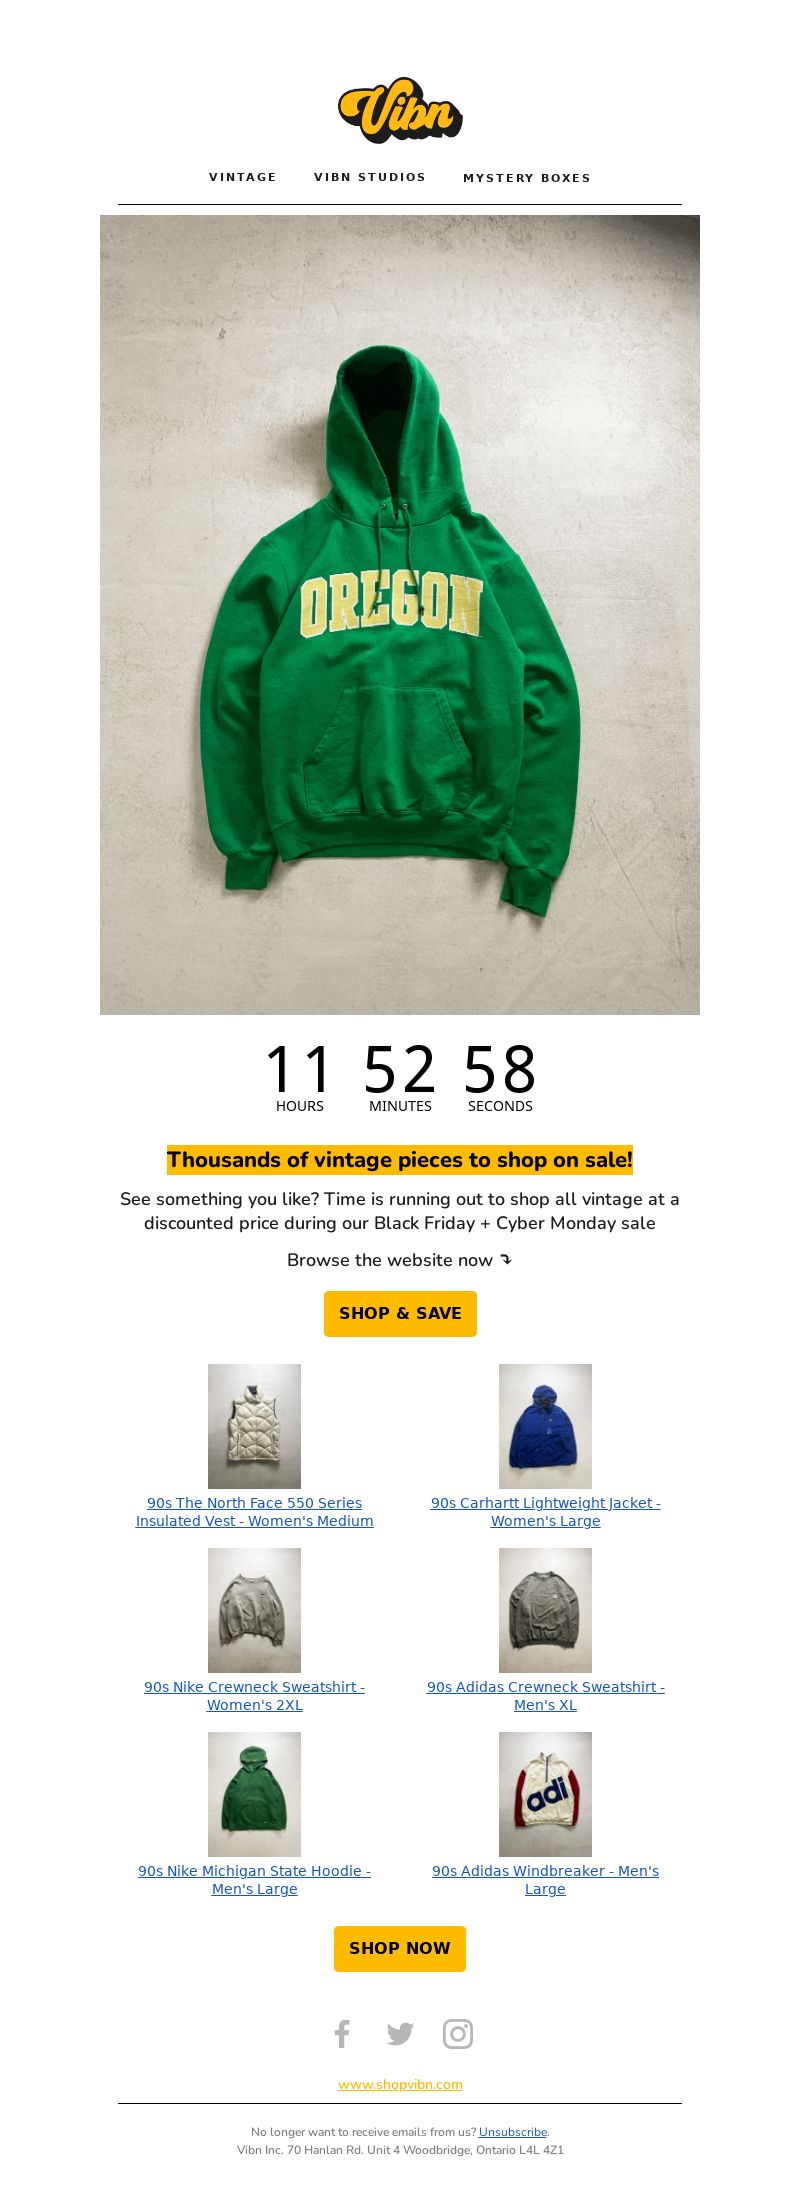Click the countdown timer display
This screenshot has height=2210, width=800.
tap(400, 1077)
